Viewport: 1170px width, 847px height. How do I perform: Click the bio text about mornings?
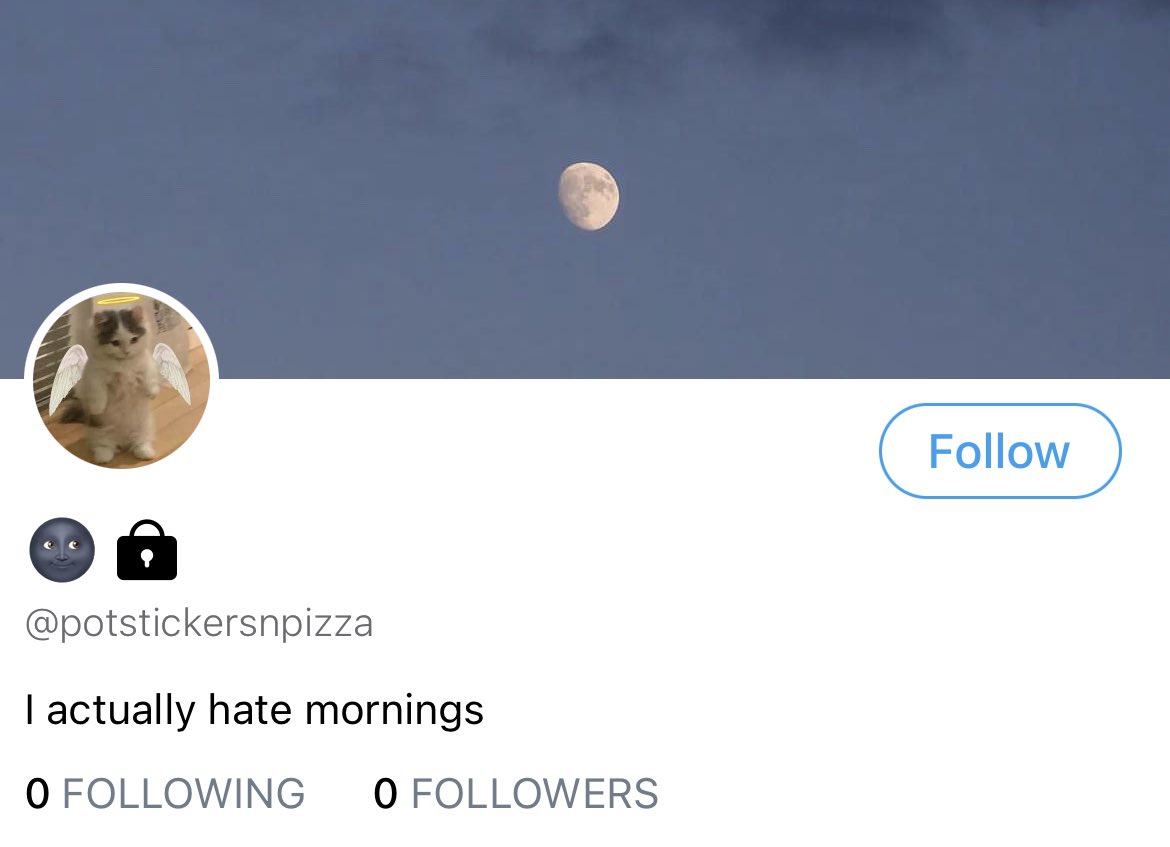[254, 710]
